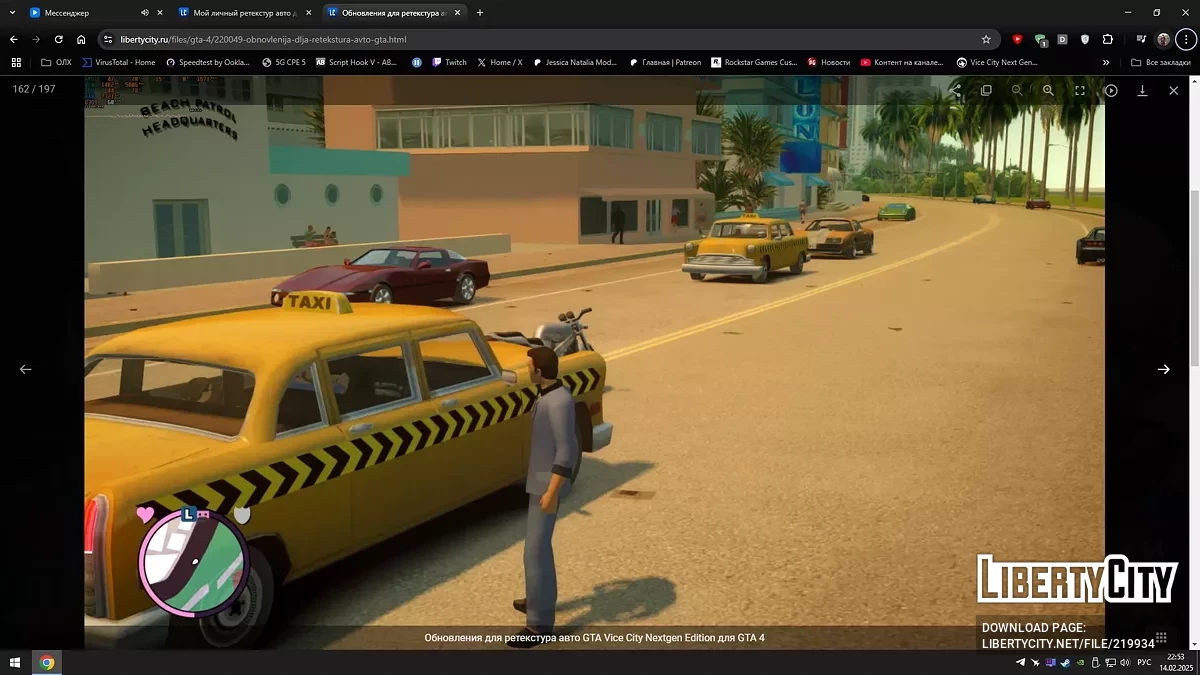Screen dimensions: 1200x675
Task: Click the share icon in the image viewer
Action: click(955, 90)
